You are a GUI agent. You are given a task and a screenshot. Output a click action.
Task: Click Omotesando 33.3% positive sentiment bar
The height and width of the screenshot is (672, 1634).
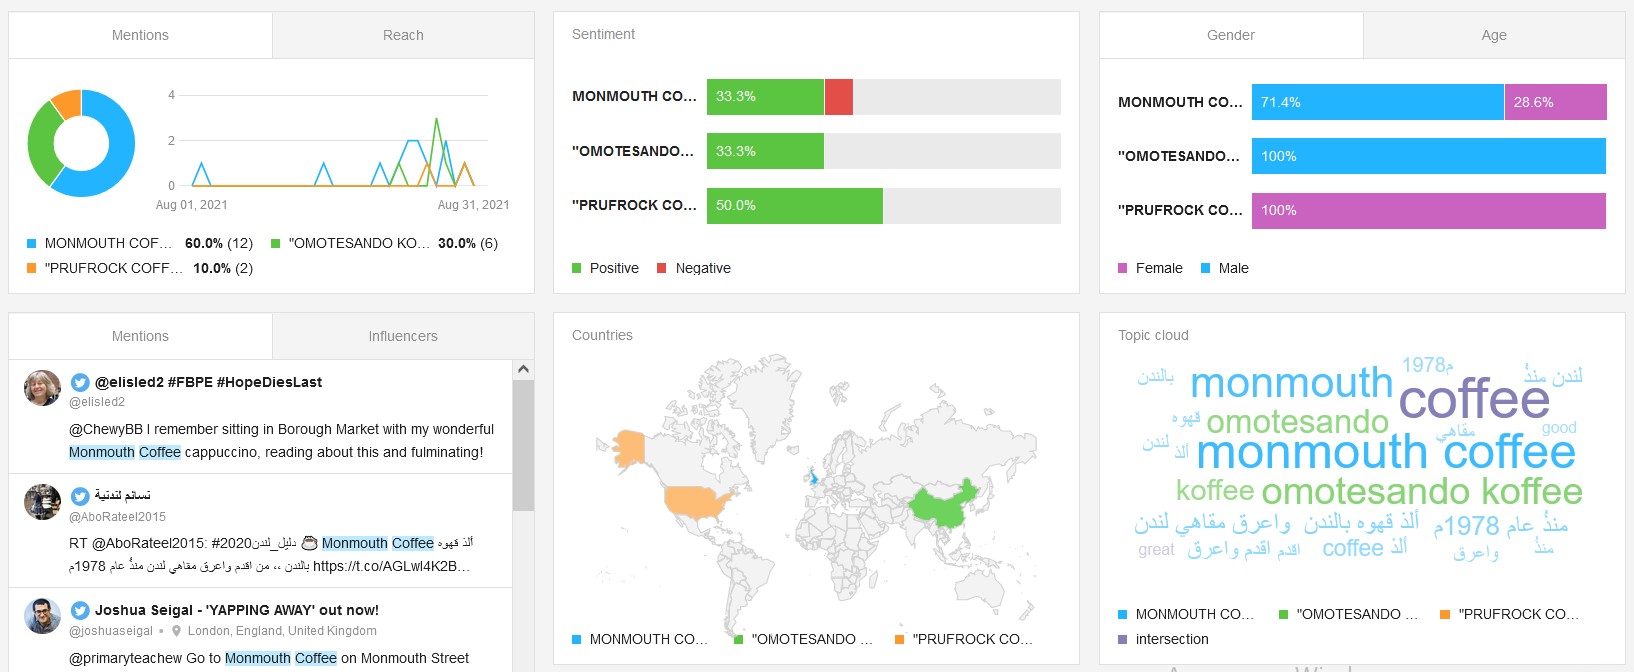765,151
